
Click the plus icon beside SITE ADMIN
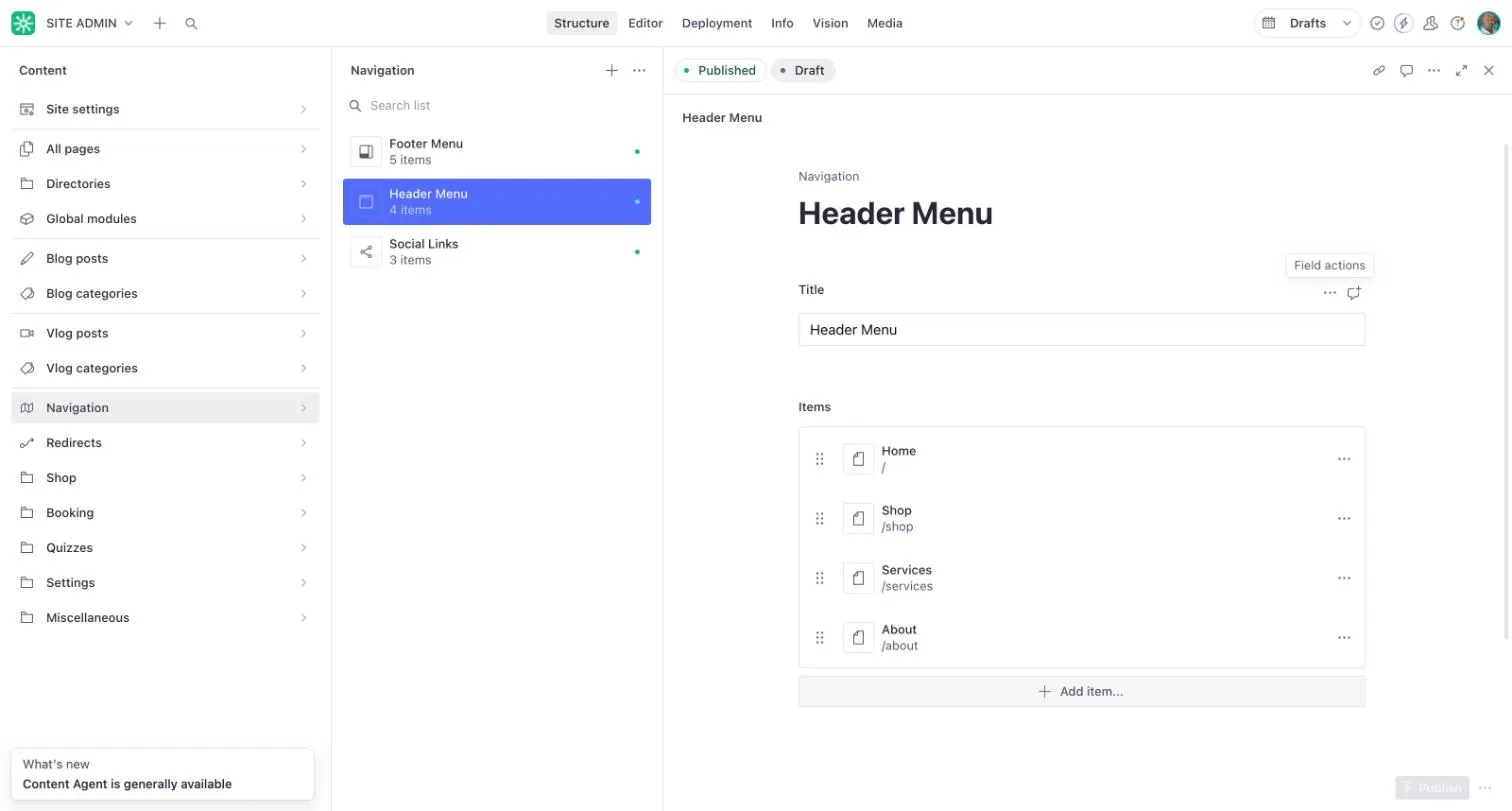(x=159, y=23)
